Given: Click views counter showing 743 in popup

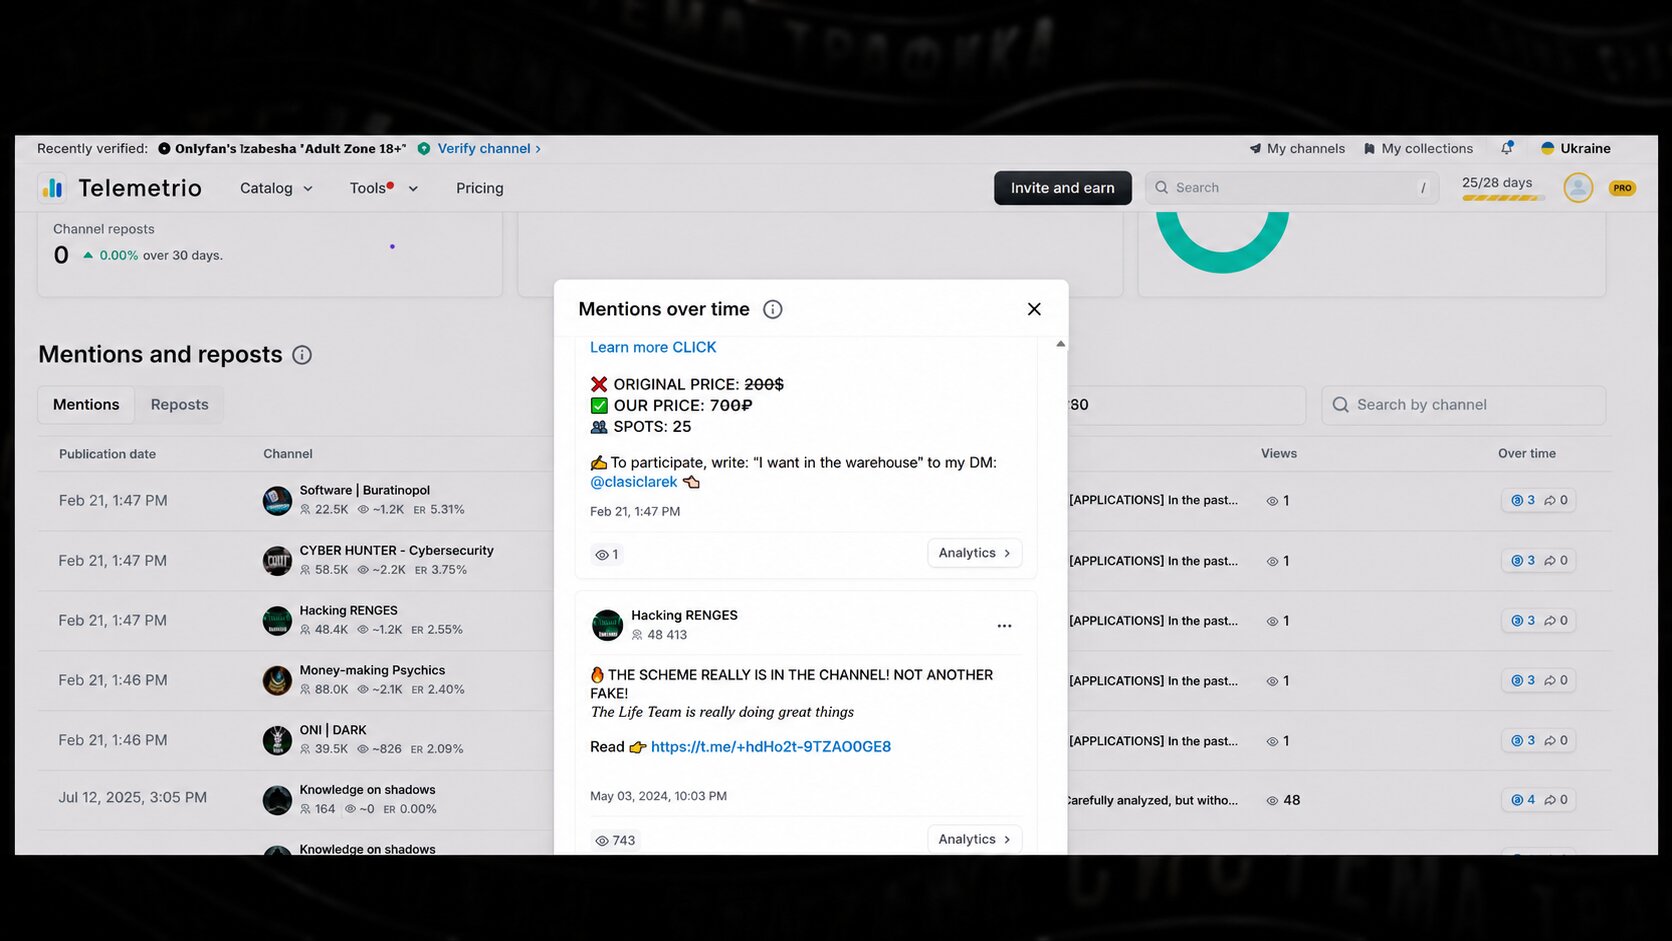Looking at the screenshot, I should (615, 840).
